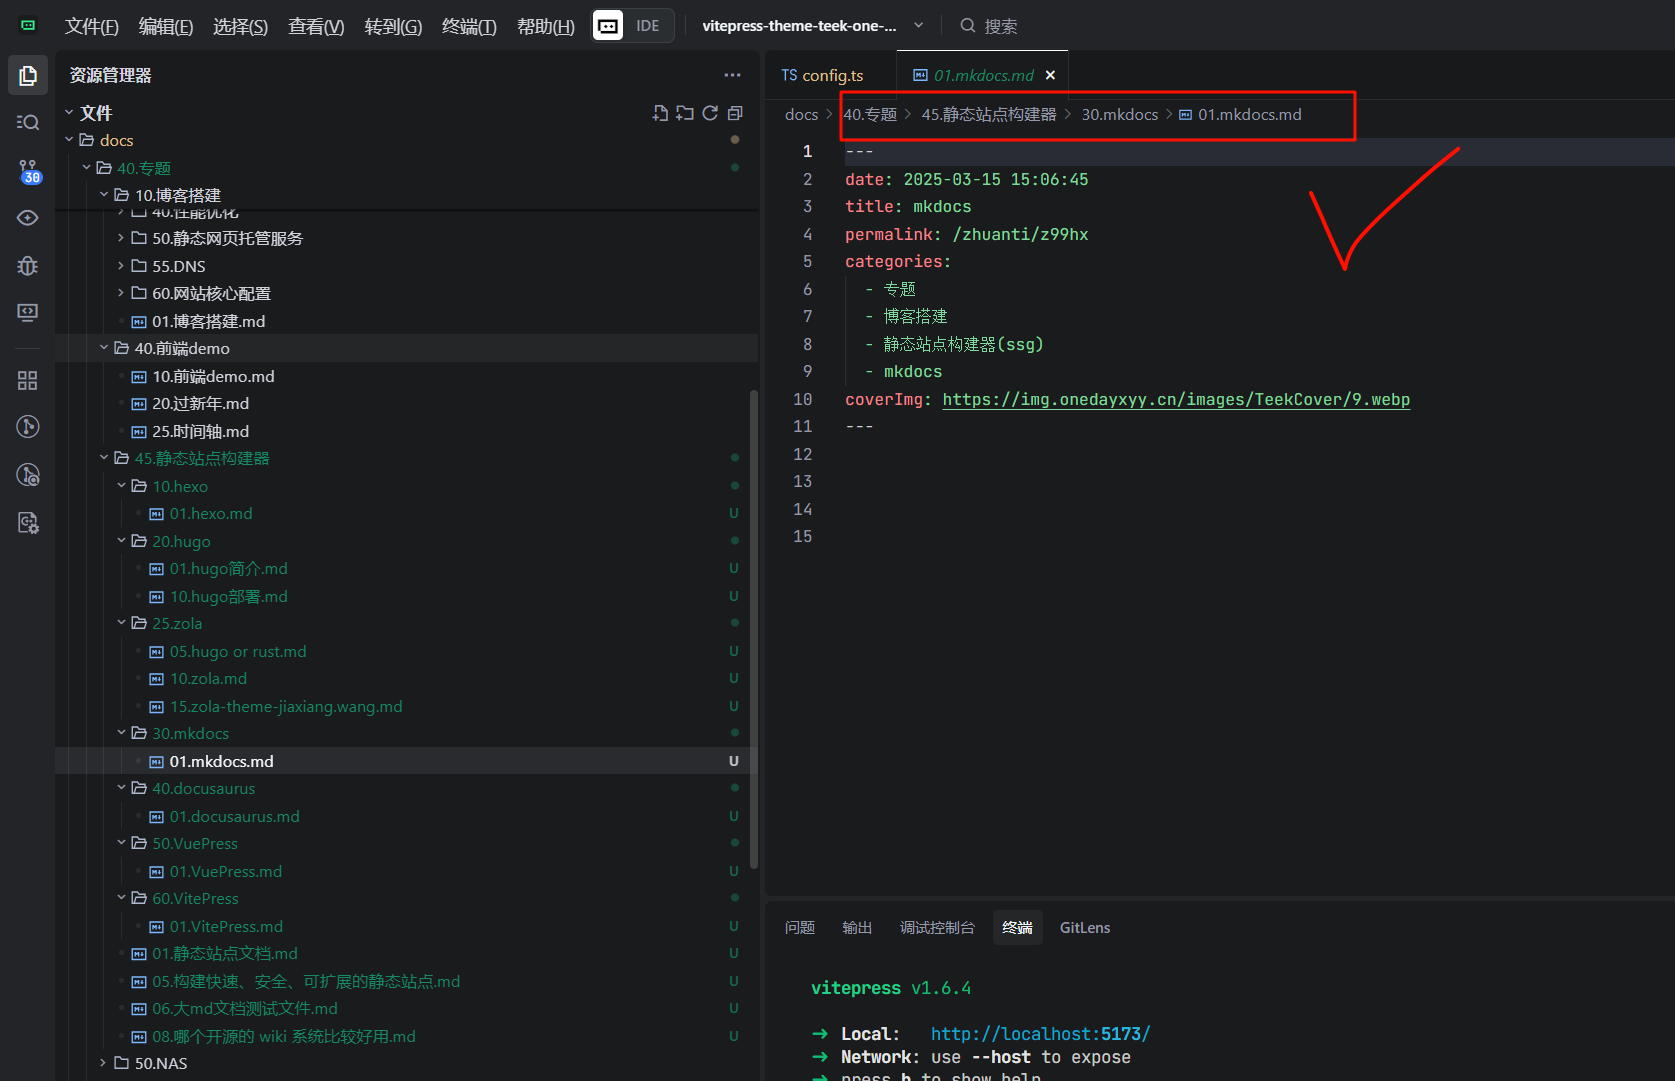Open 01.VitePress.md in file tree
The image size is (1675, 1081).
(226, 926)
